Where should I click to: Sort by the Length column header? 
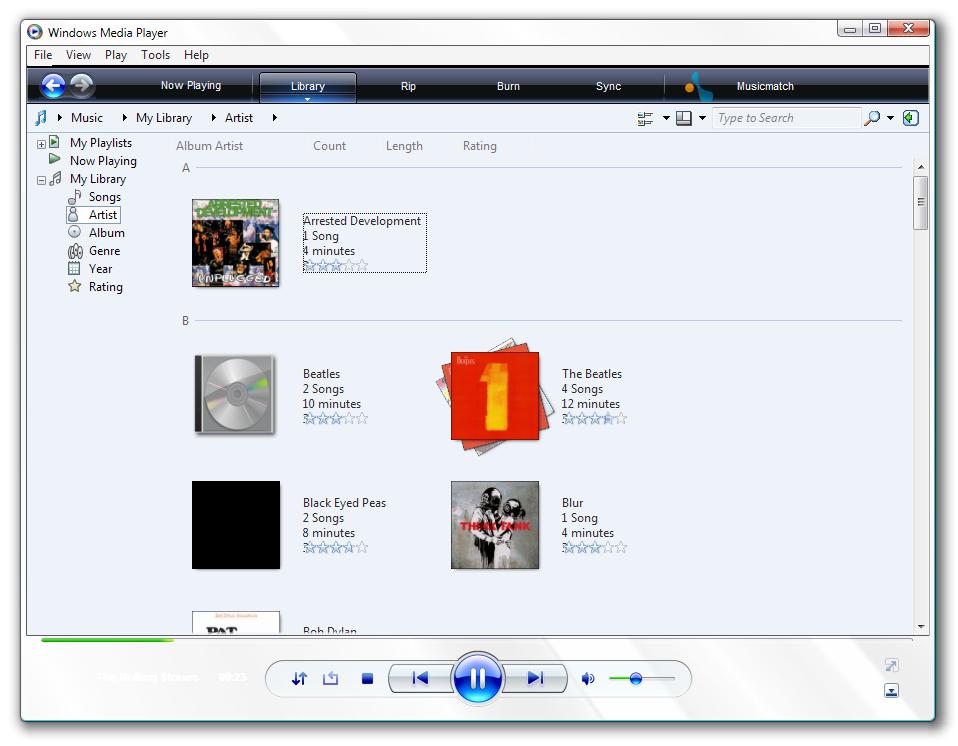404,146
